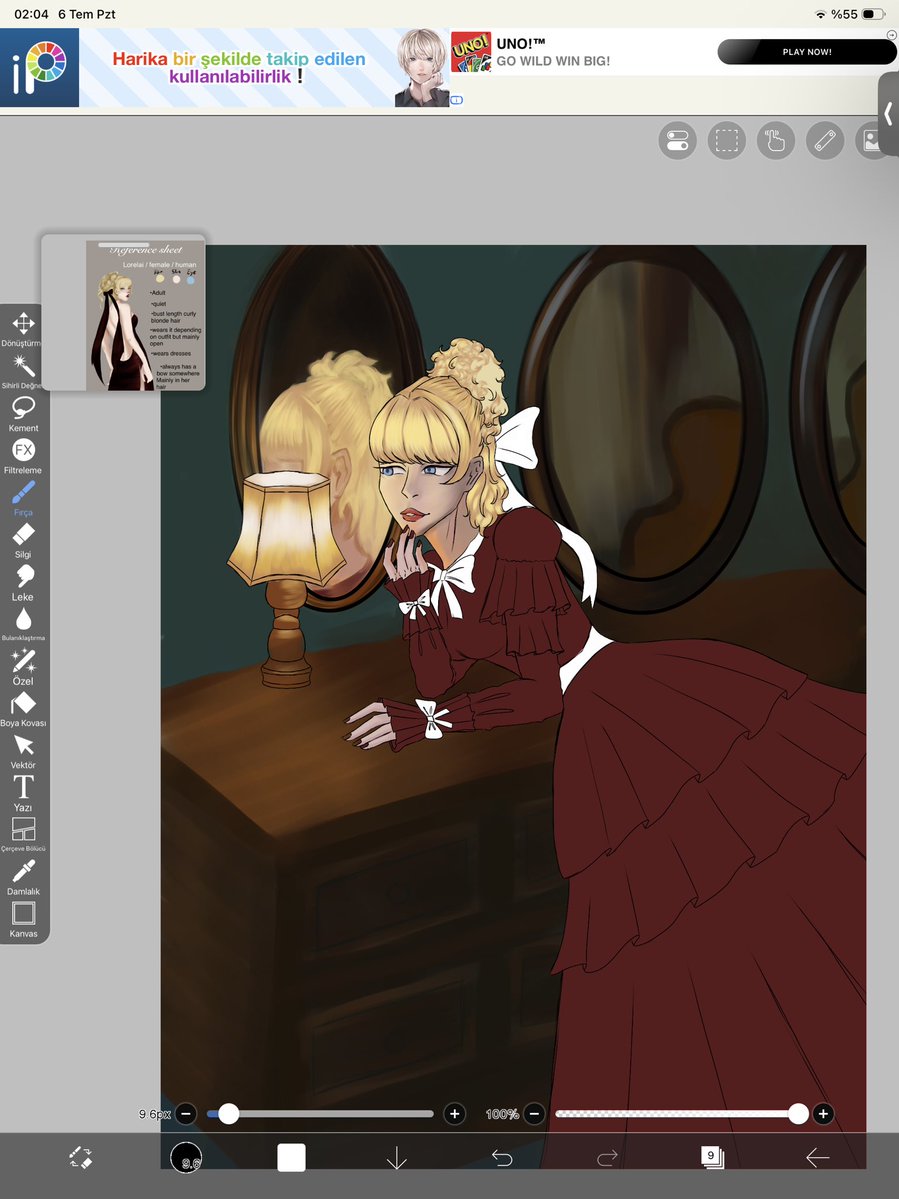Select the Sihirli Değnek magic wand tool
The height and width of the screenshot is (1199, 899).
(23, 372)
